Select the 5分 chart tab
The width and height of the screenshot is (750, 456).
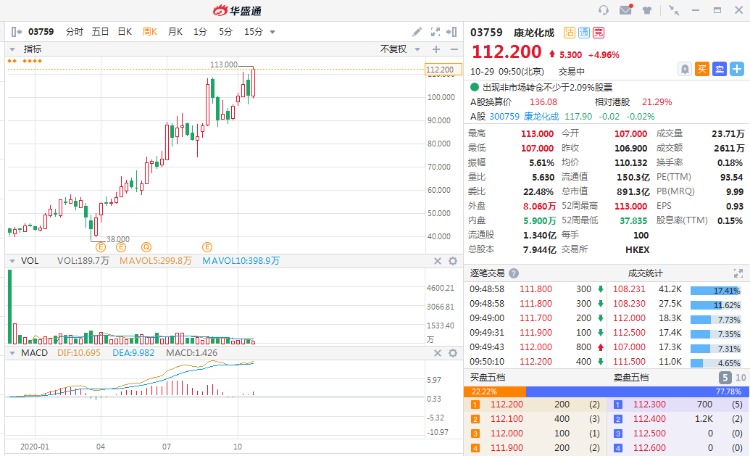225,32
